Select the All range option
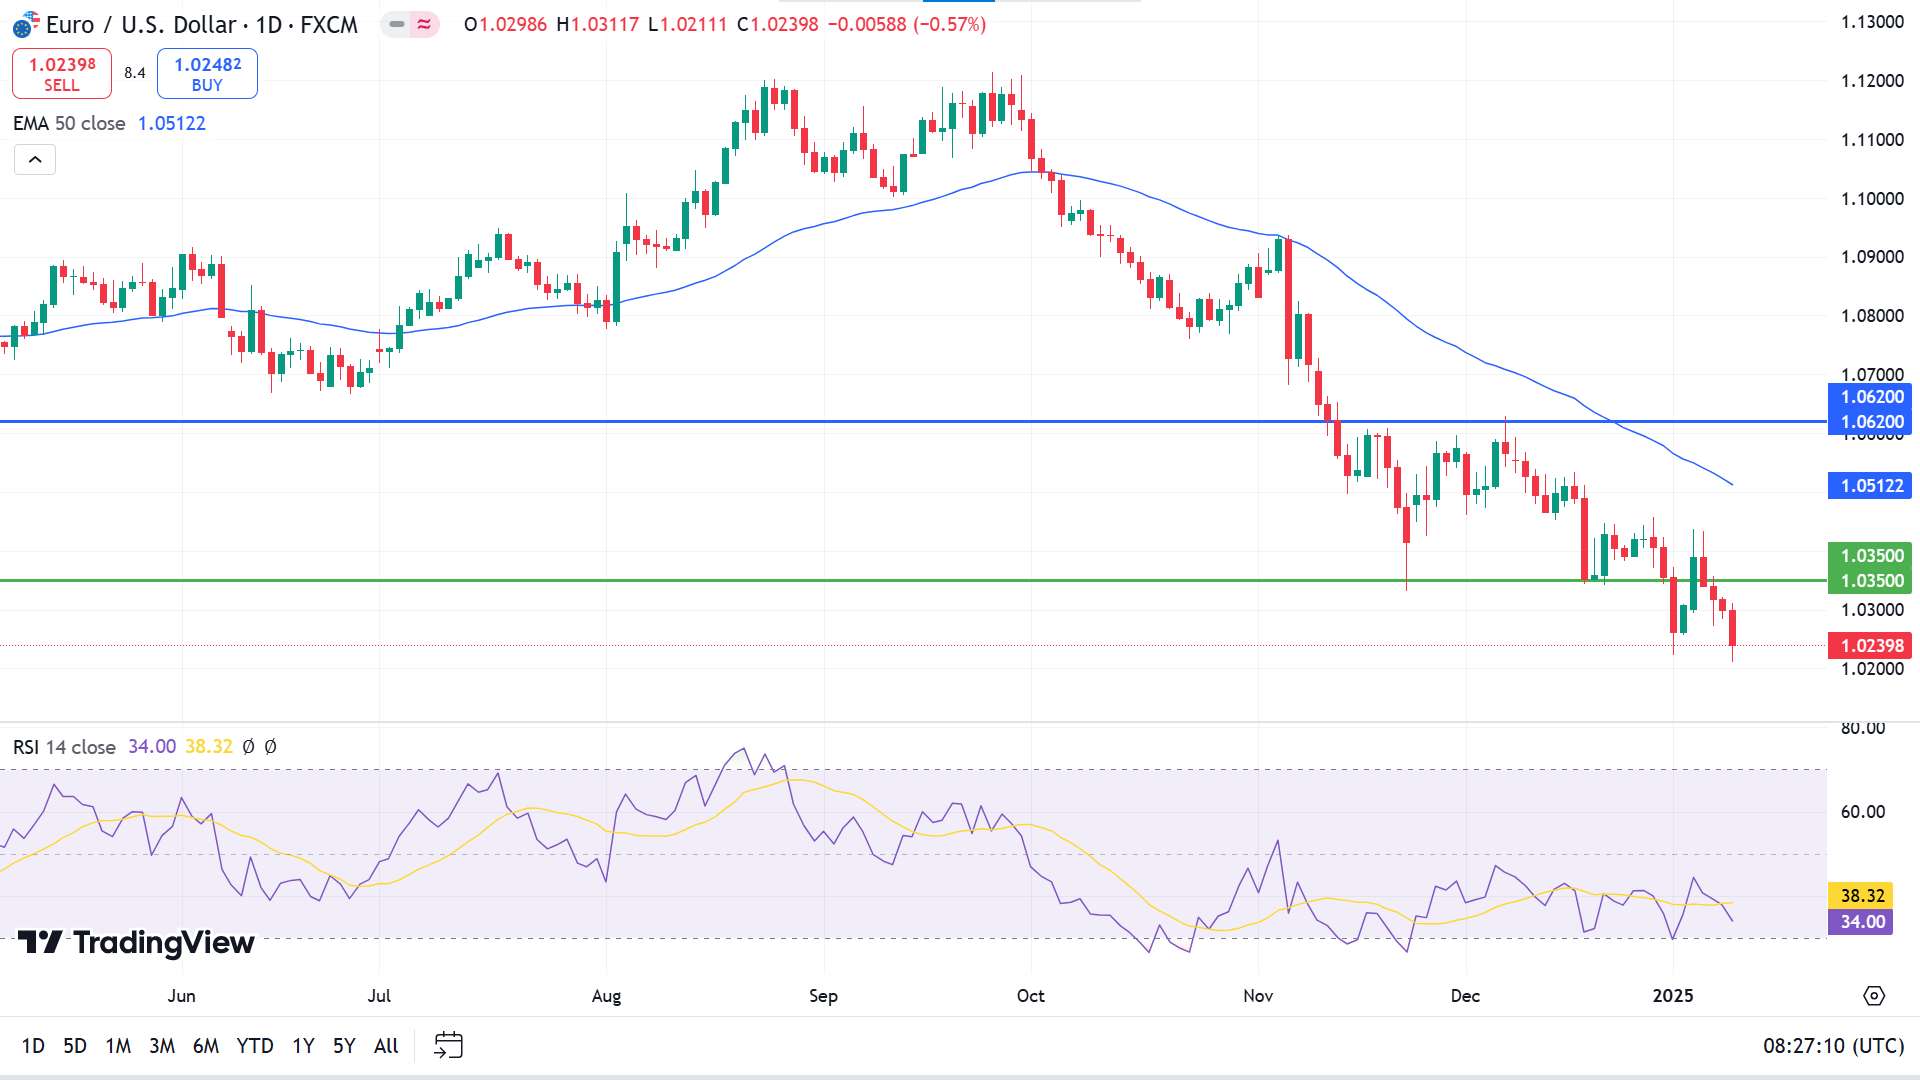This screenshot has width=1920, height=1080. (386, 1045)
